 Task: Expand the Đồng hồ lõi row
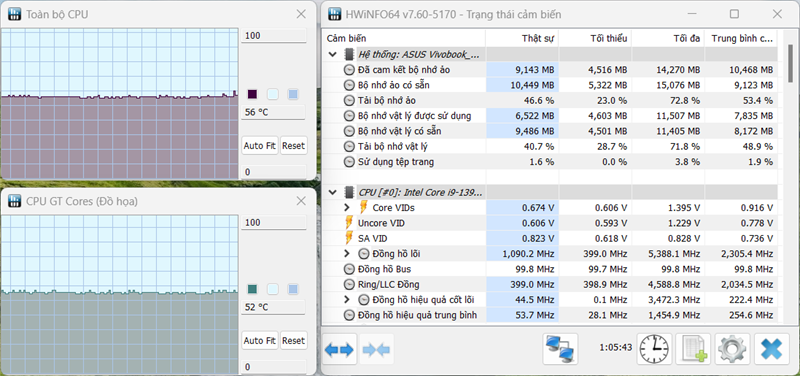[x=347, y=254]
